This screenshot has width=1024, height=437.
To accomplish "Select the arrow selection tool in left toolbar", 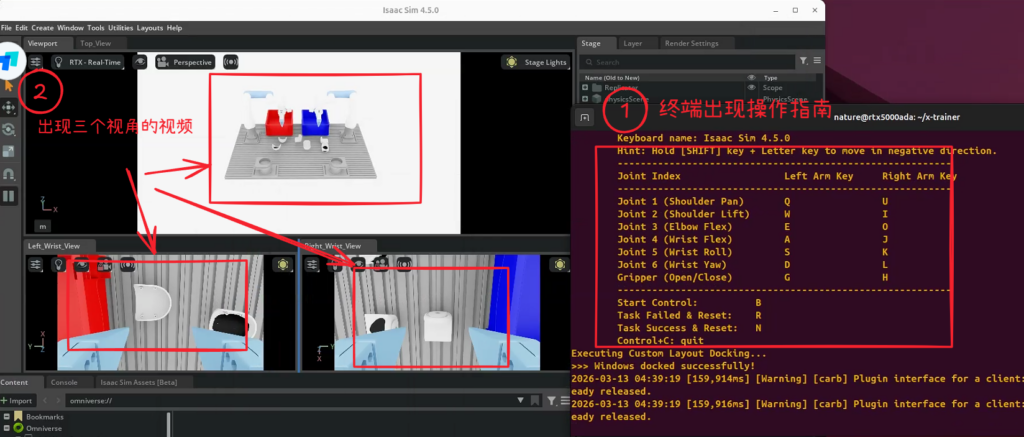I will [x=9, y=87].
